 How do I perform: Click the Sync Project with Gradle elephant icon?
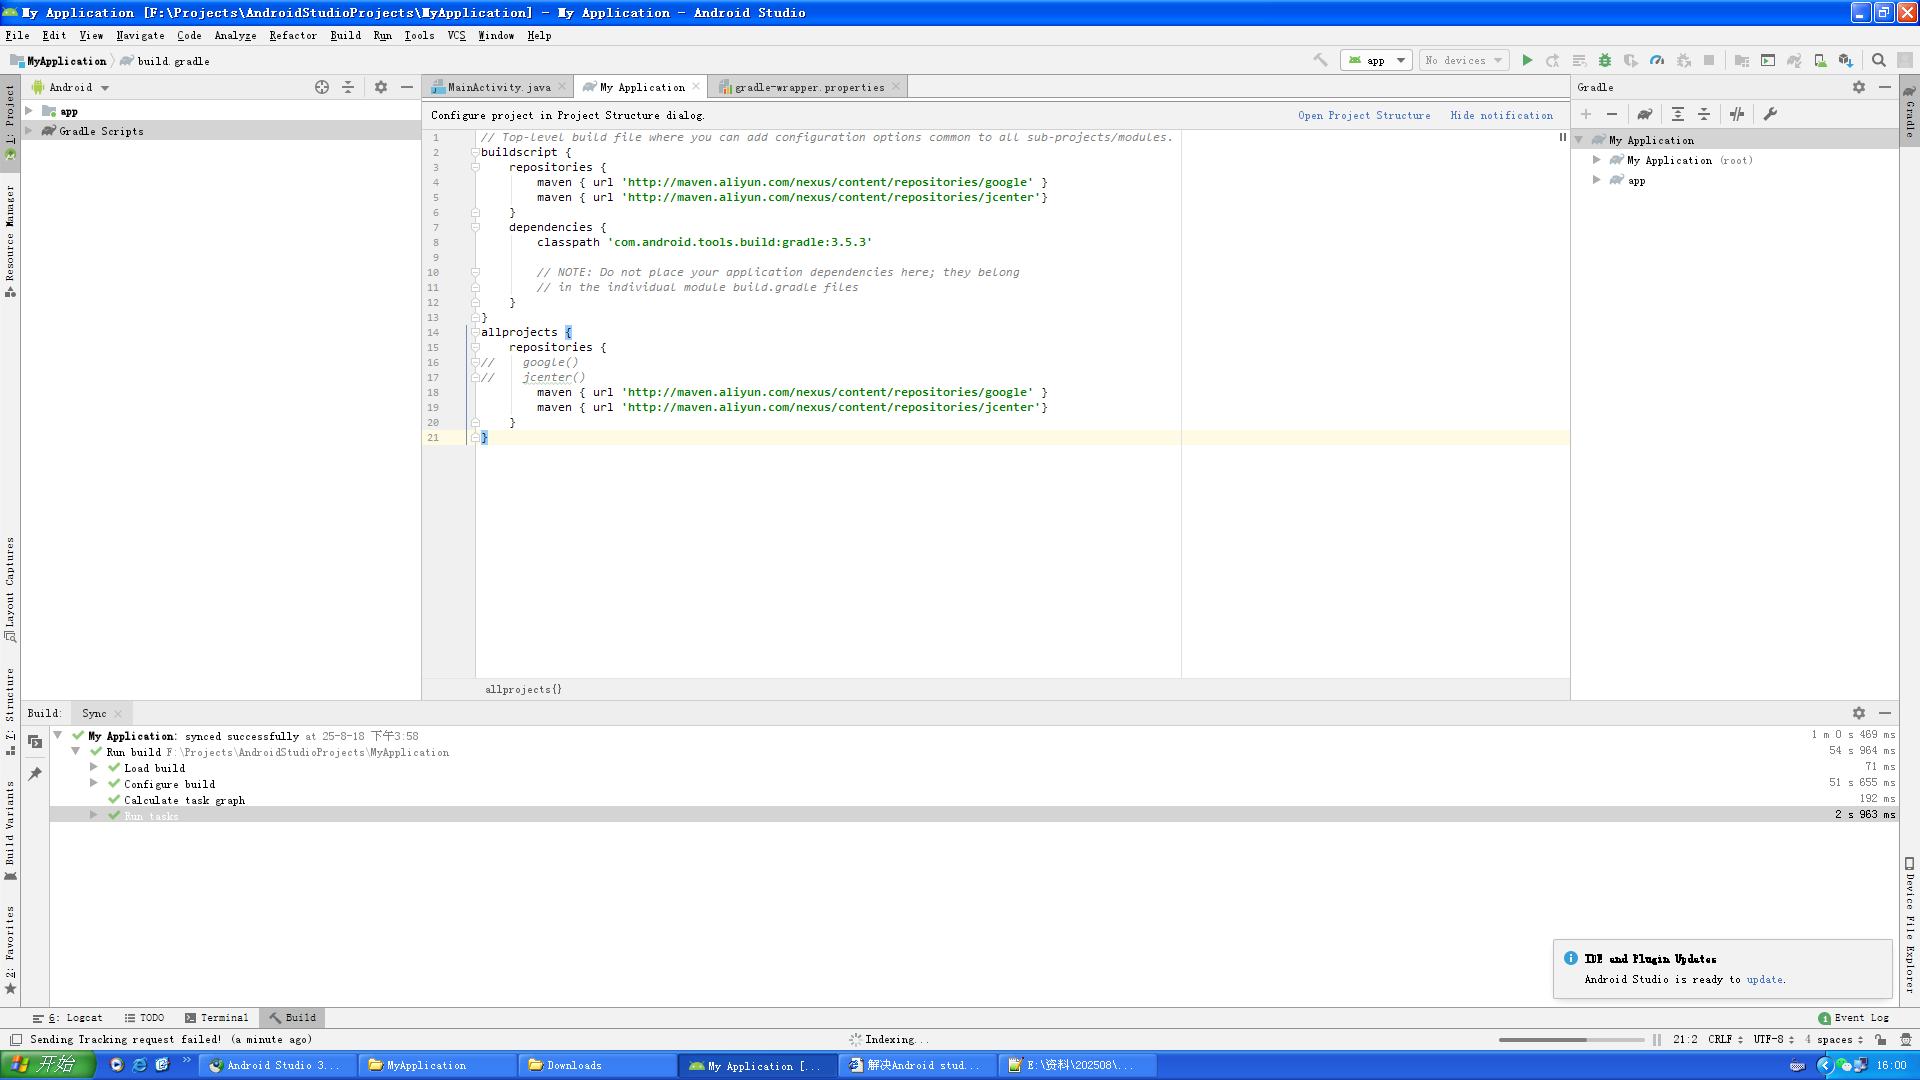coord(1794,60)
